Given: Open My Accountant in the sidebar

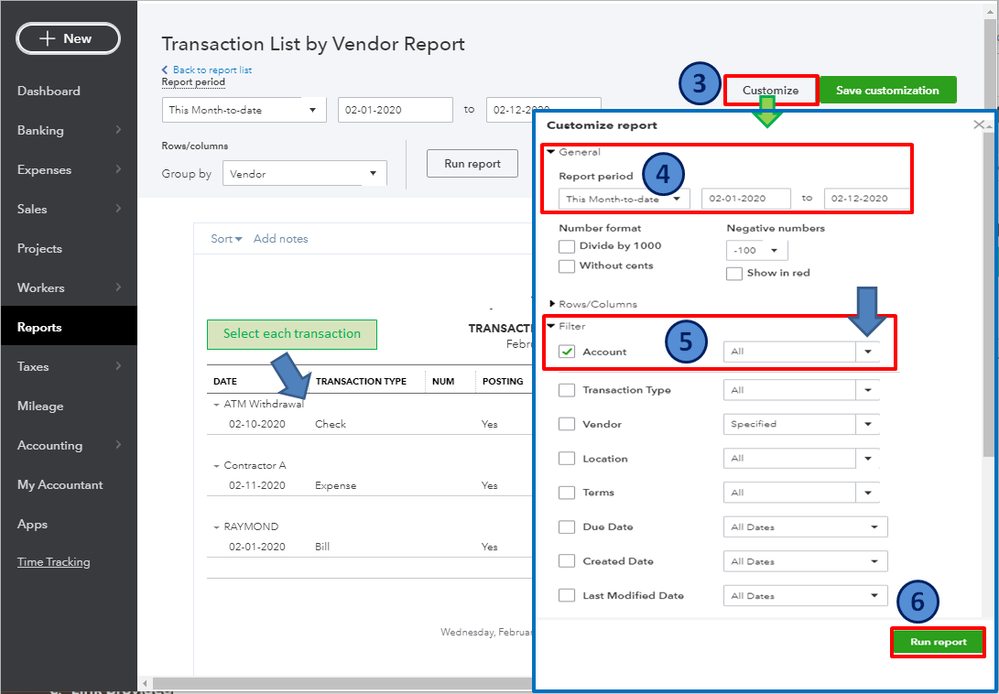Looking at the screenshot, I should pos(60,485).
